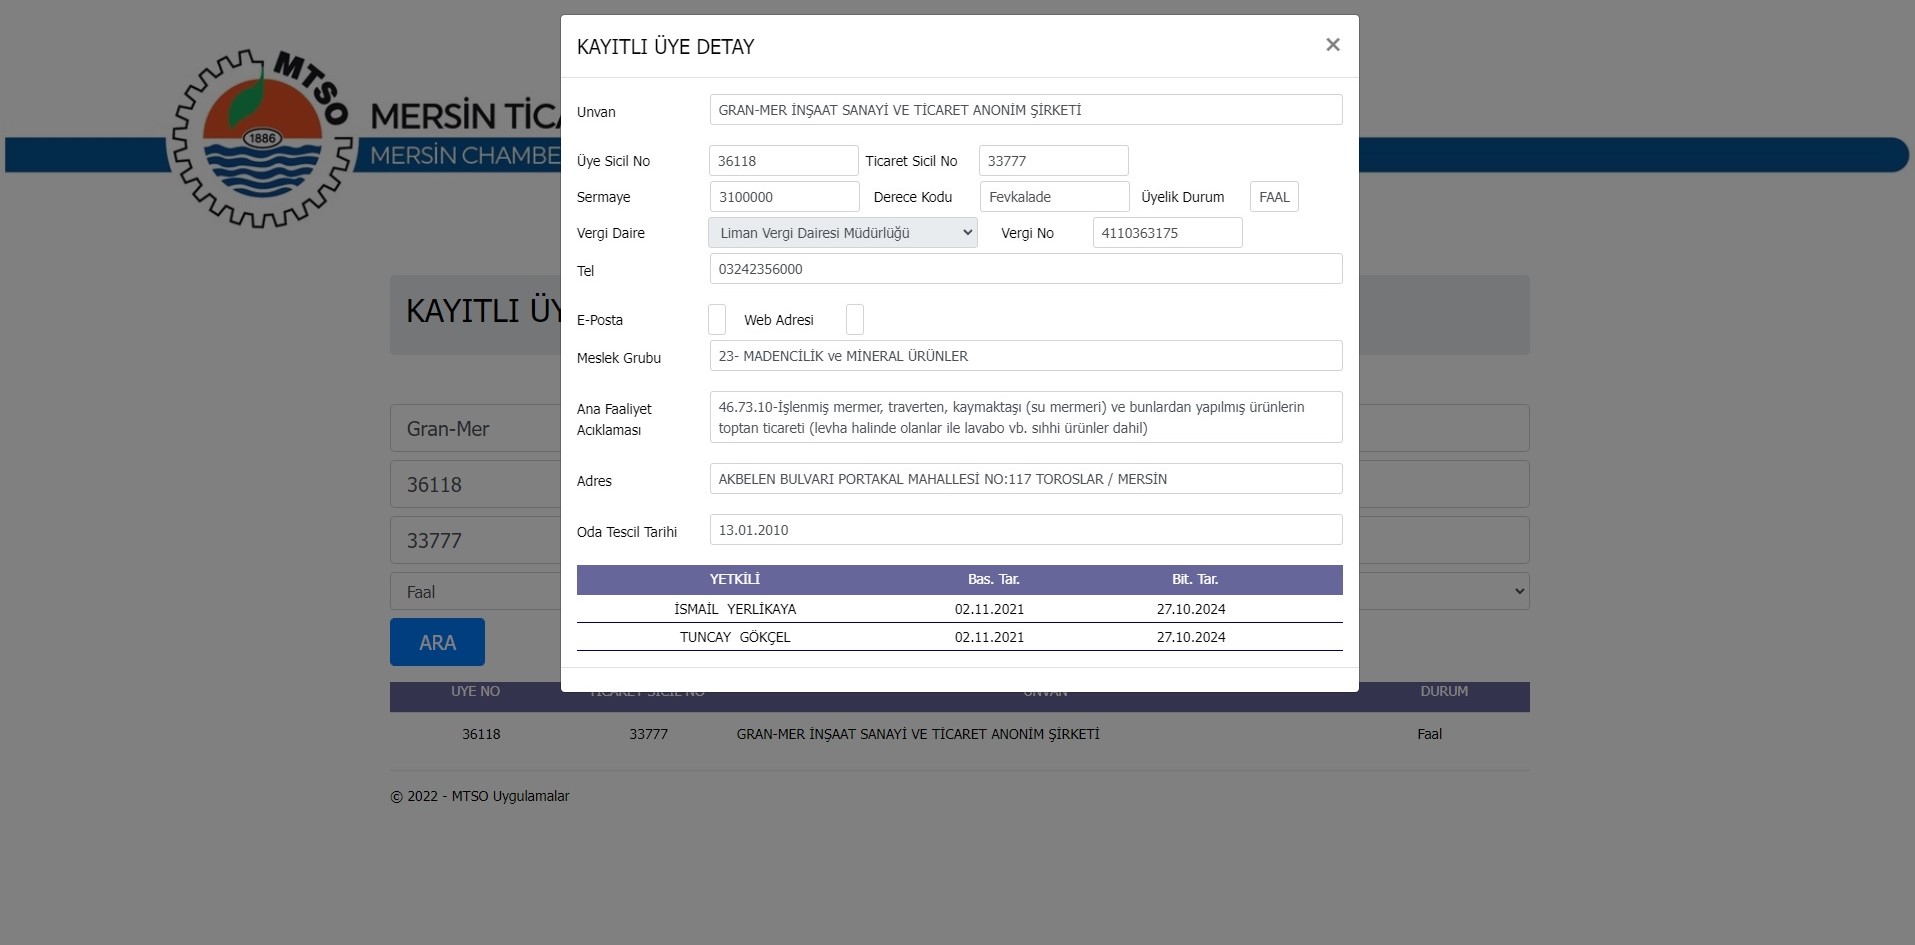Screen dimensions: 1915x945
Task: Click the Vergi No field
Action: pos(1167,233)
